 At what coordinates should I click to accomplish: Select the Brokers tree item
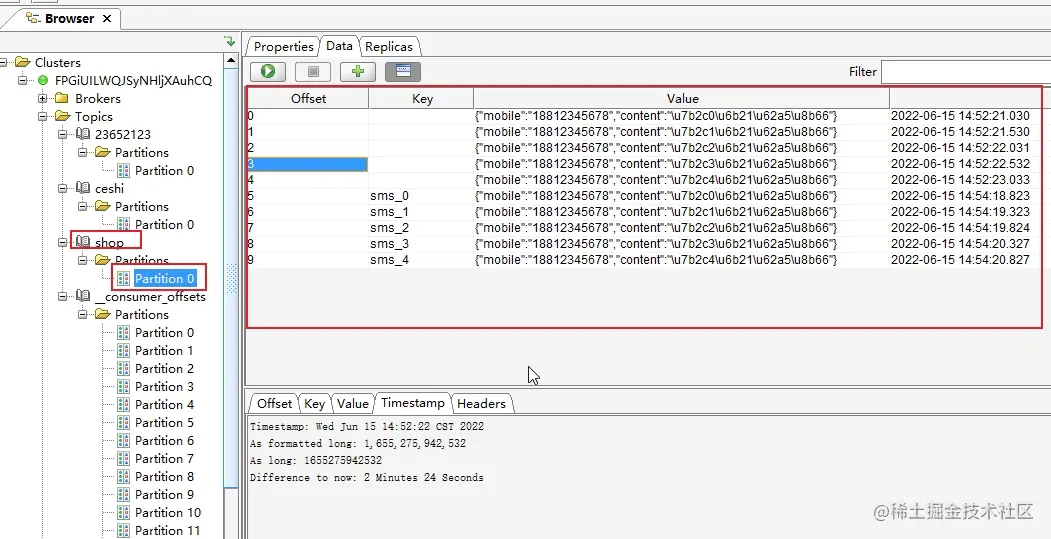tap(98, 99)
